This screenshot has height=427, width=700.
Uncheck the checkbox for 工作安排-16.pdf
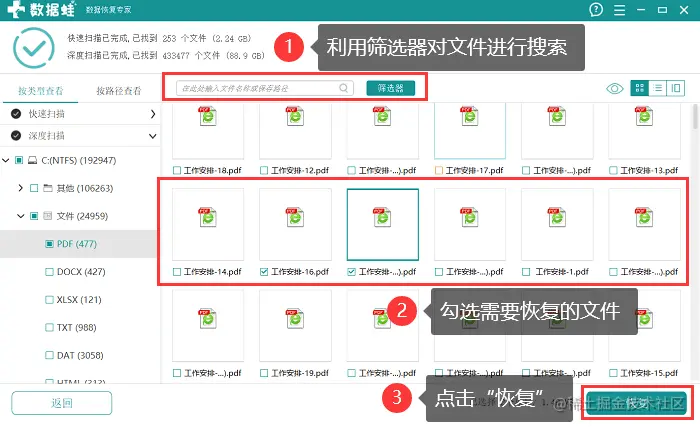tap(264, 272)
